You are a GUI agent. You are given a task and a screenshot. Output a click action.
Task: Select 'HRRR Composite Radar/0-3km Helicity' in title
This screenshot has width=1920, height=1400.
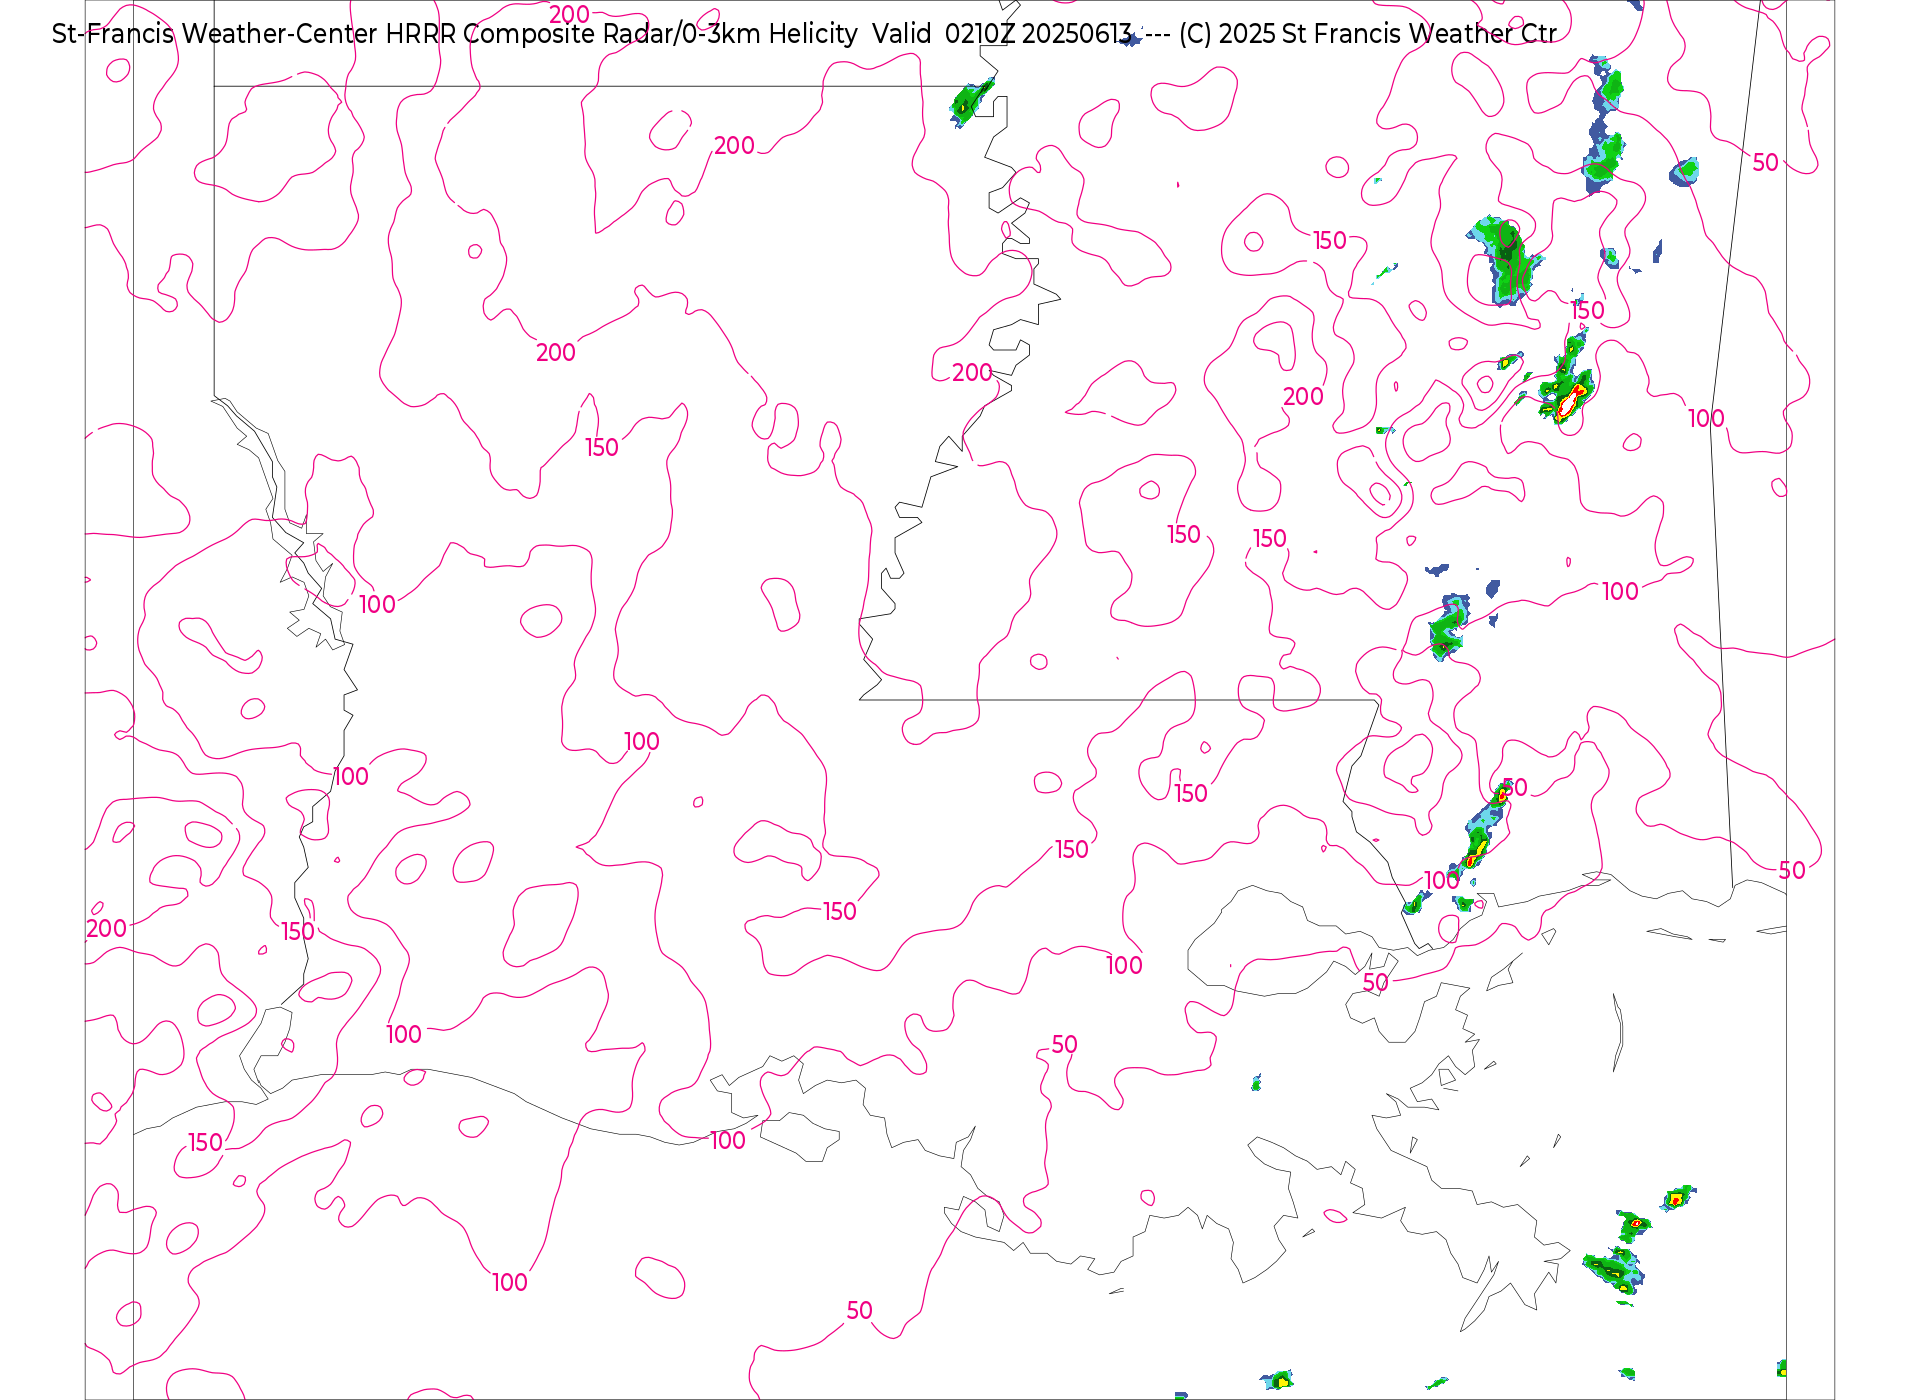click(621, 34)
